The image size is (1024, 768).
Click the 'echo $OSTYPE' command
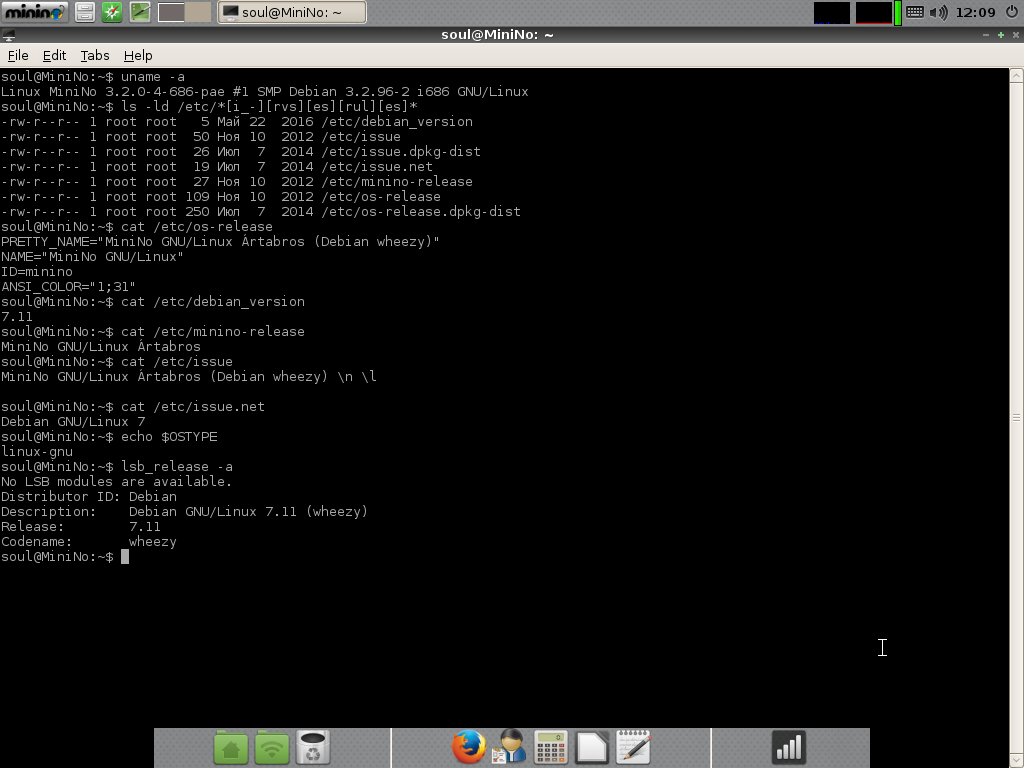click(x=169, y=437)
